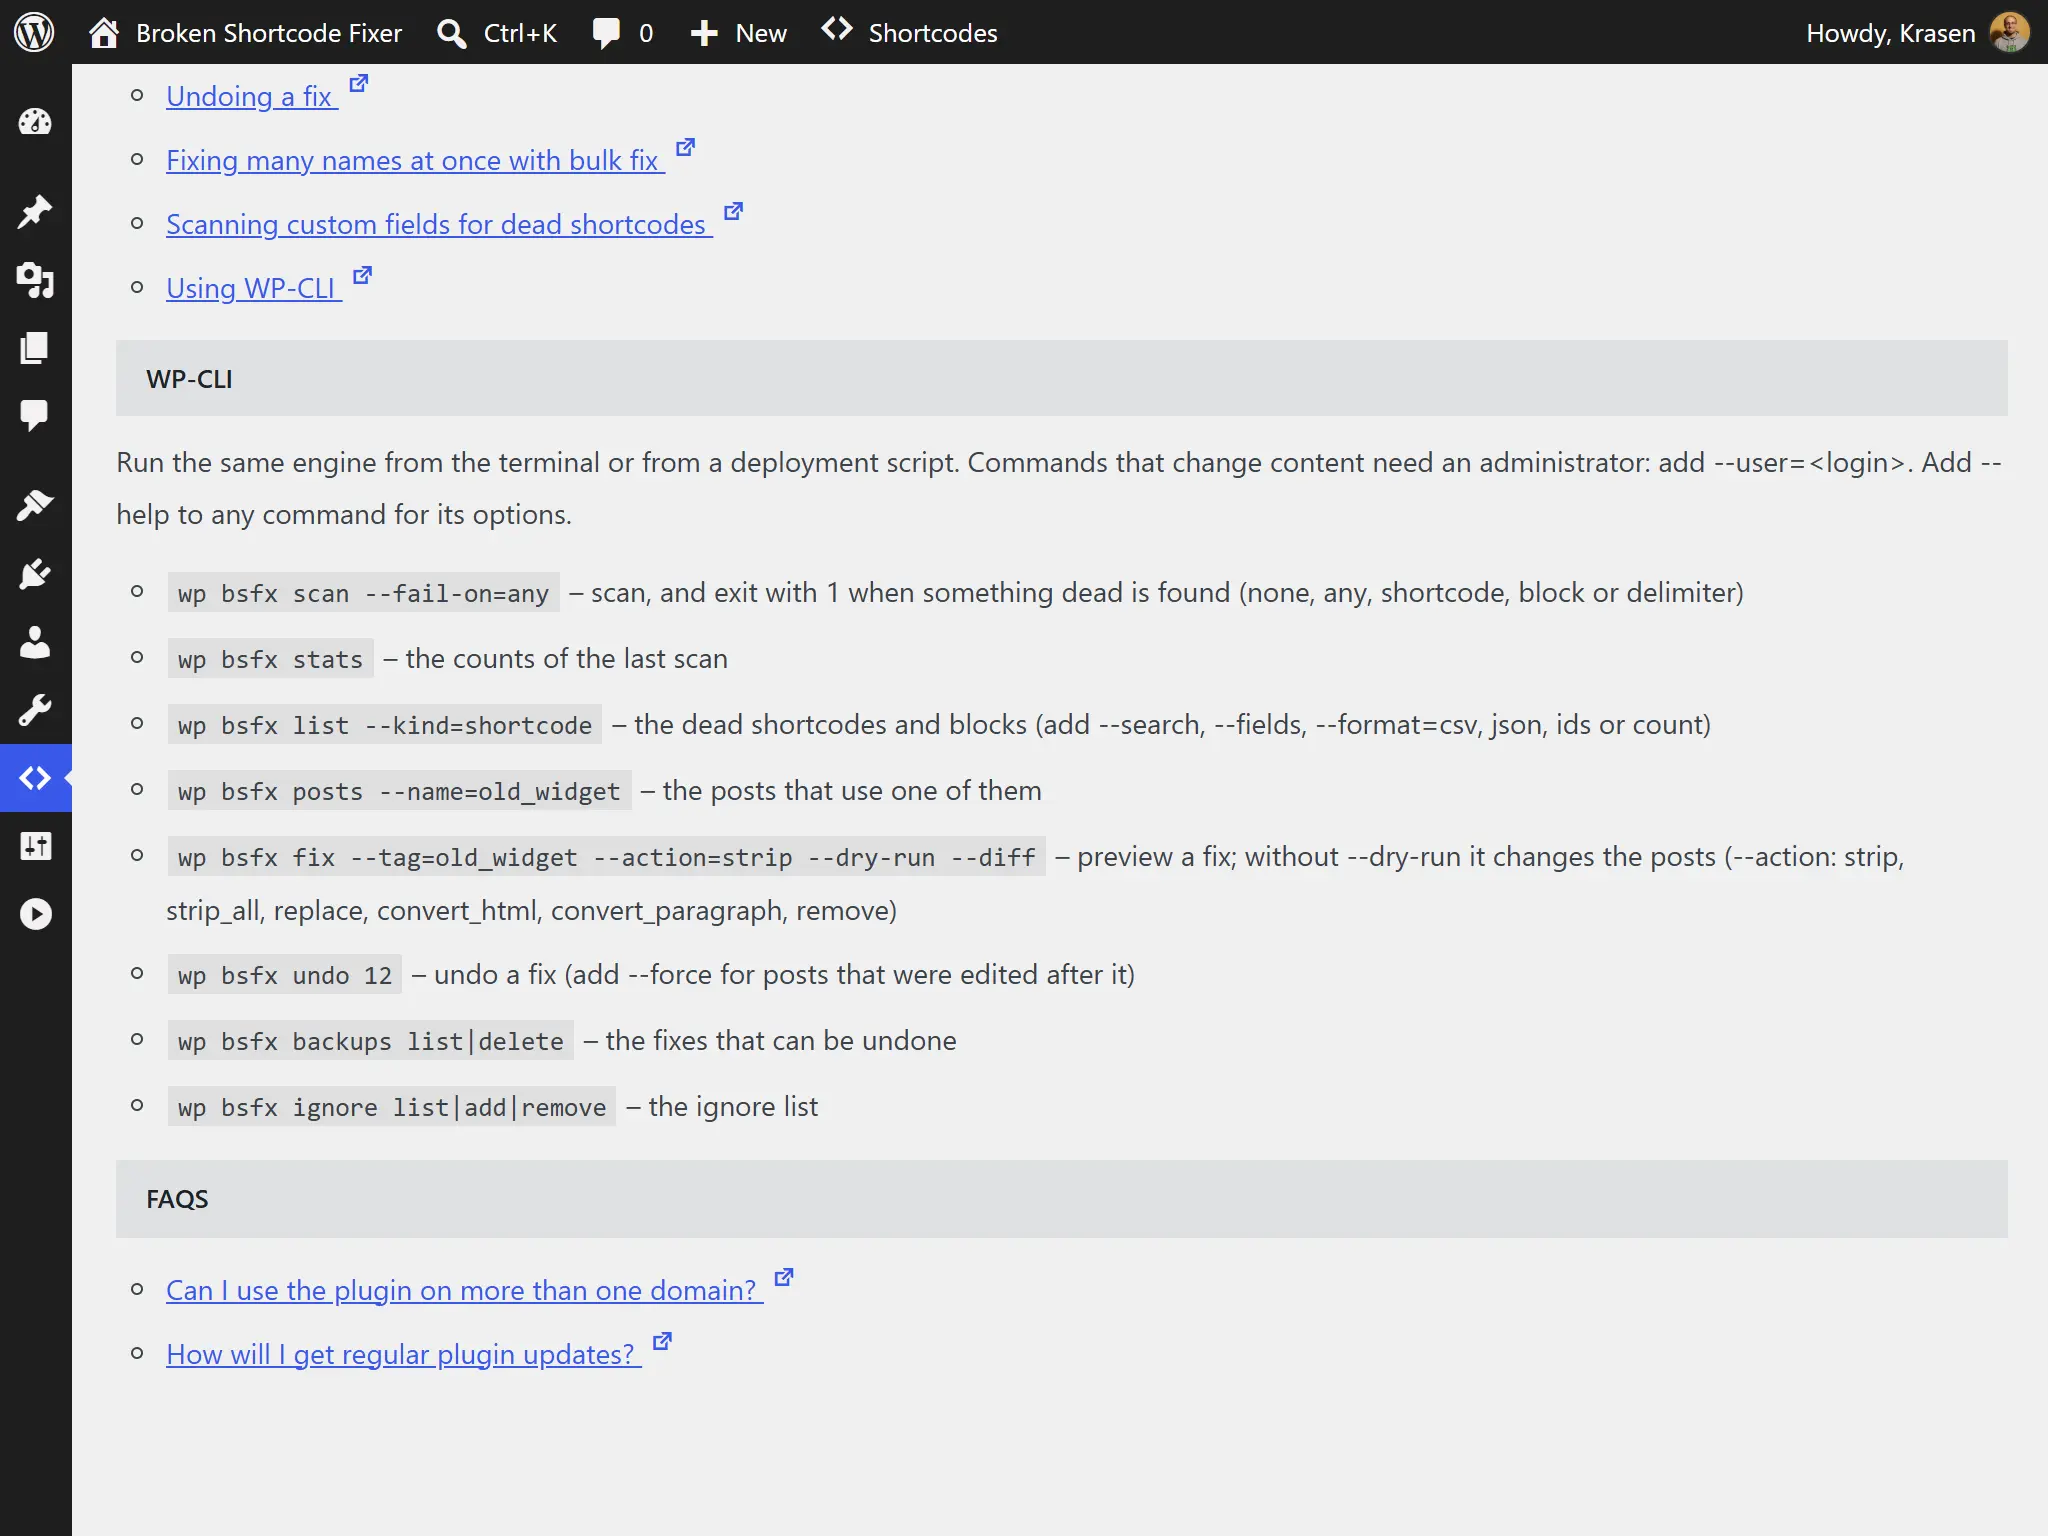
Task: Open Scanning custom fields for dead shortcodes
Action: pyautogui.click(x=437, y=224)
